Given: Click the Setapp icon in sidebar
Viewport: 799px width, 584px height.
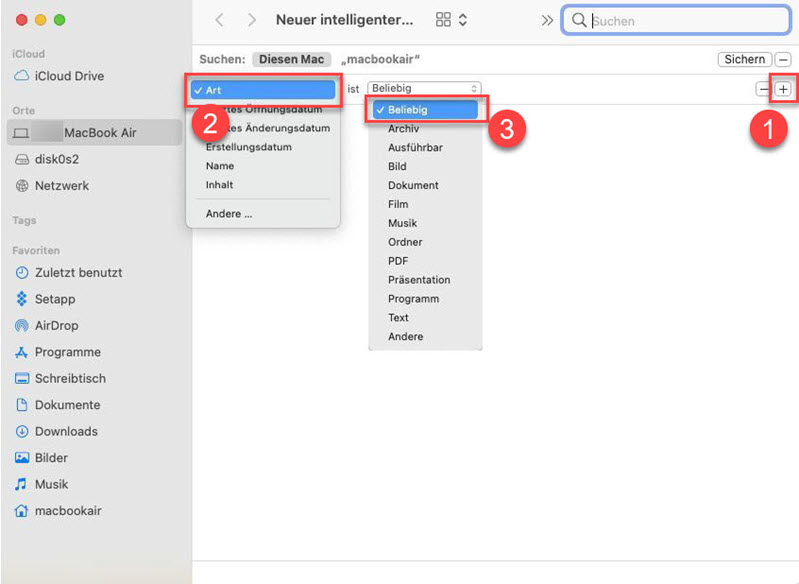Looking at the screenshot, I should click(x=22, y=299).
